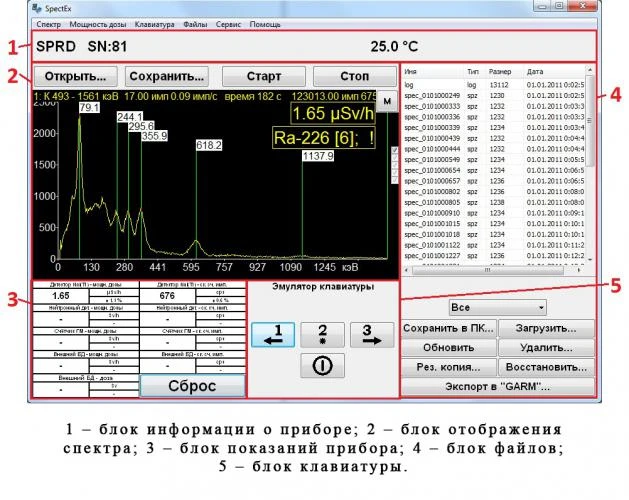Click keypad emulator button 1 with left arrow
The height and width of the screenshot is (500, 629).
pos(273,335)
